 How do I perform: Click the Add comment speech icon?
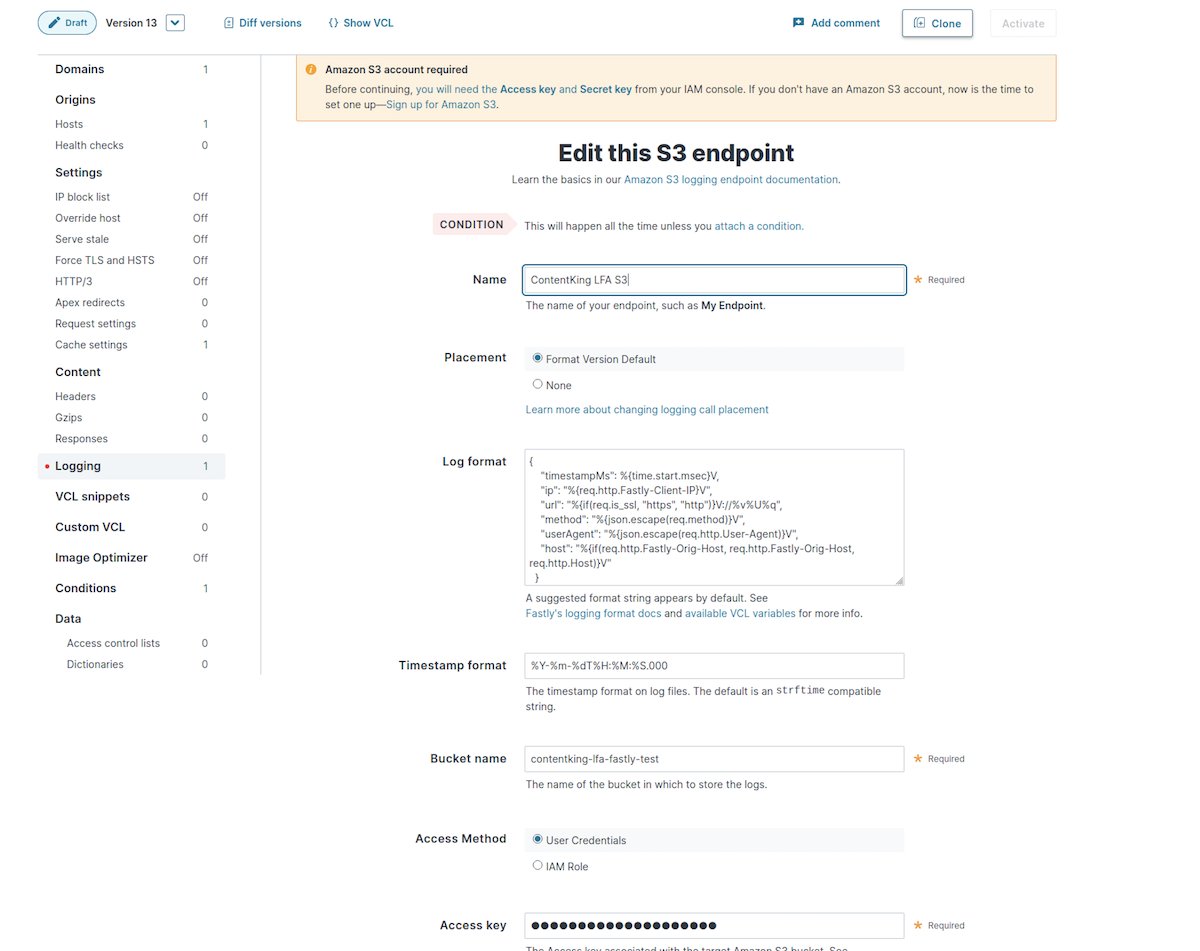click(x=798, y=23)
